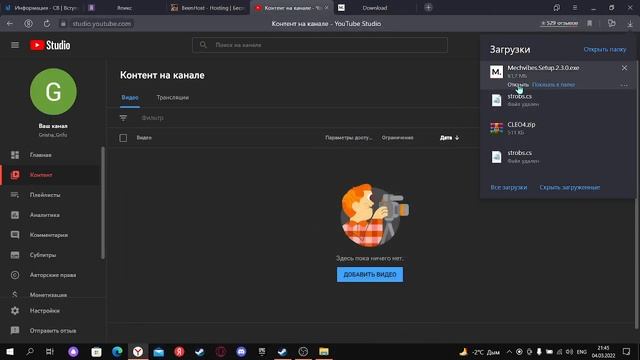The image size is (640, 360).
Task: Open Discord from the taskbar
Action: pyautogui.click(x=241, y=351)
